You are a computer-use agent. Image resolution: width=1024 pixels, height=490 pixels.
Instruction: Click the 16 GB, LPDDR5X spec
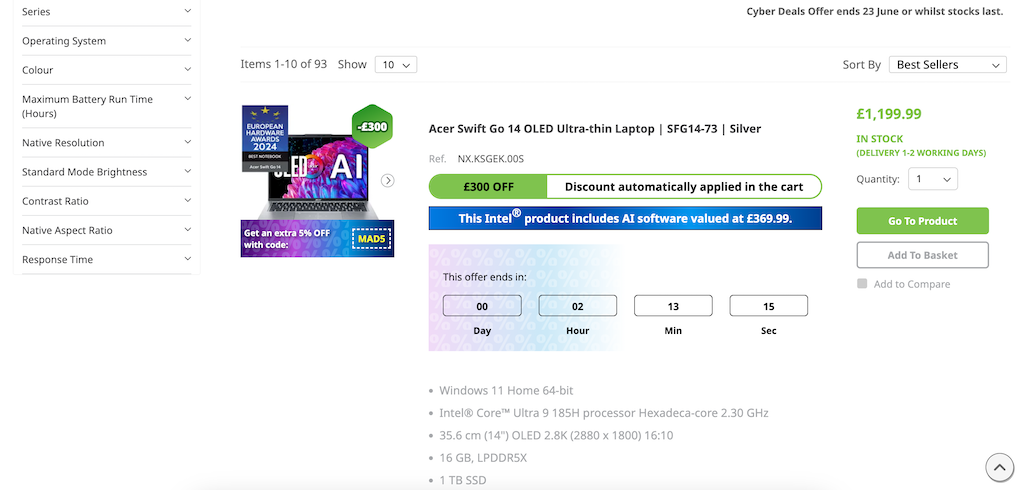click(483, 458)
